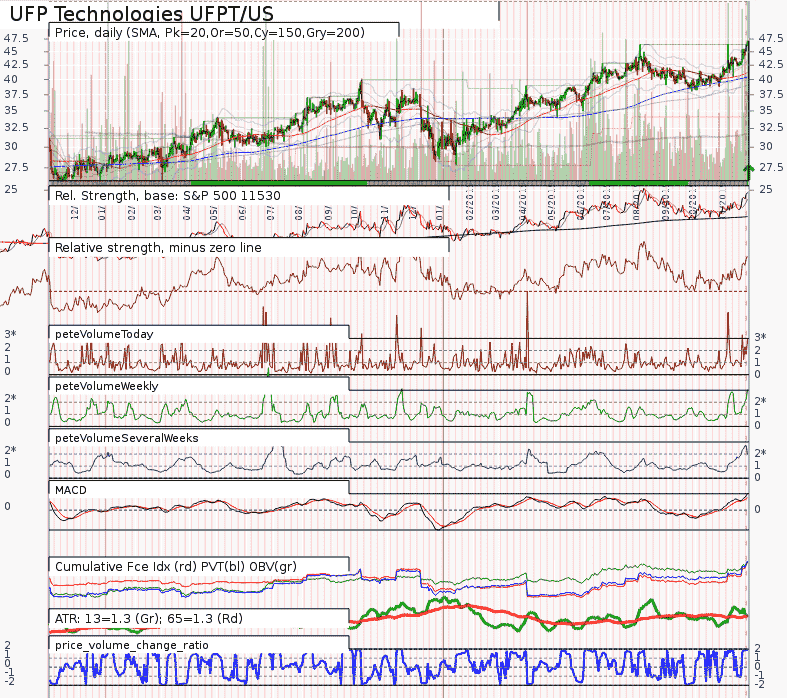Click the peteVolumeToday panel label

104,334
